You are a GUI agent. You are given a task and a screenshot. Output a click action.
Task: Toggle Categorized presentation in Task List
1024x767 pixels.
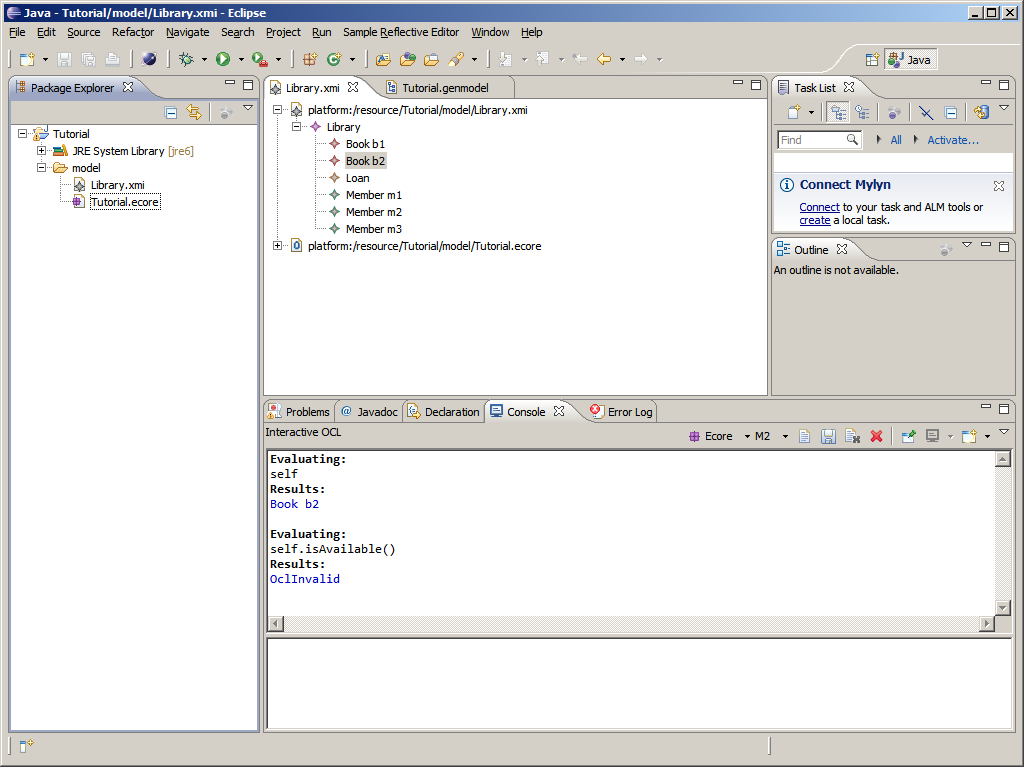click(x=838, y=112)
